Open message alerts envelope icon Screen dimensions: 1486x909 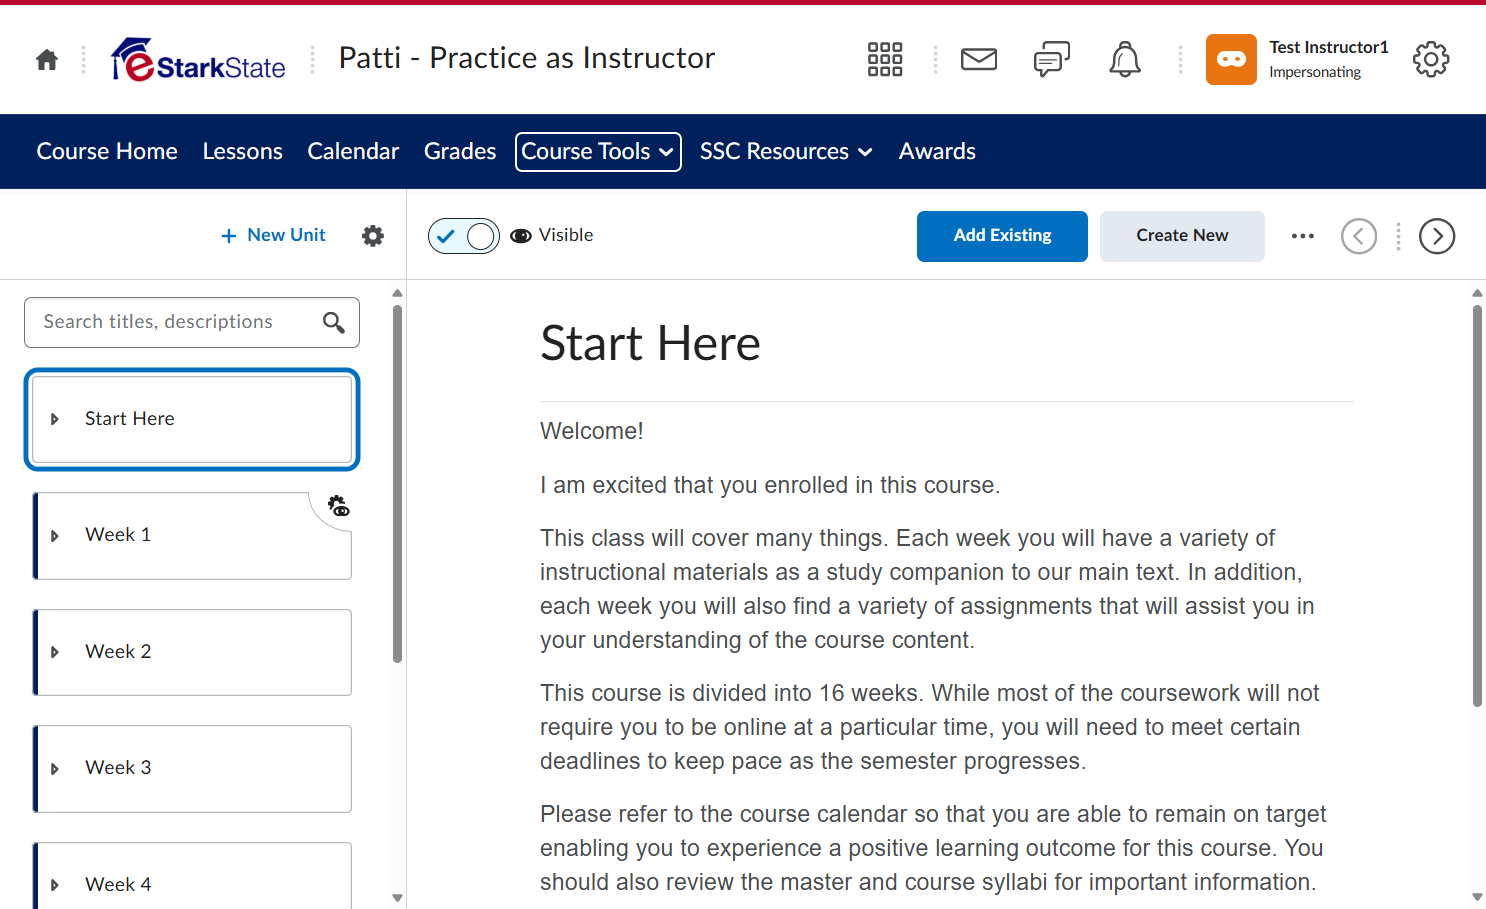979,60
